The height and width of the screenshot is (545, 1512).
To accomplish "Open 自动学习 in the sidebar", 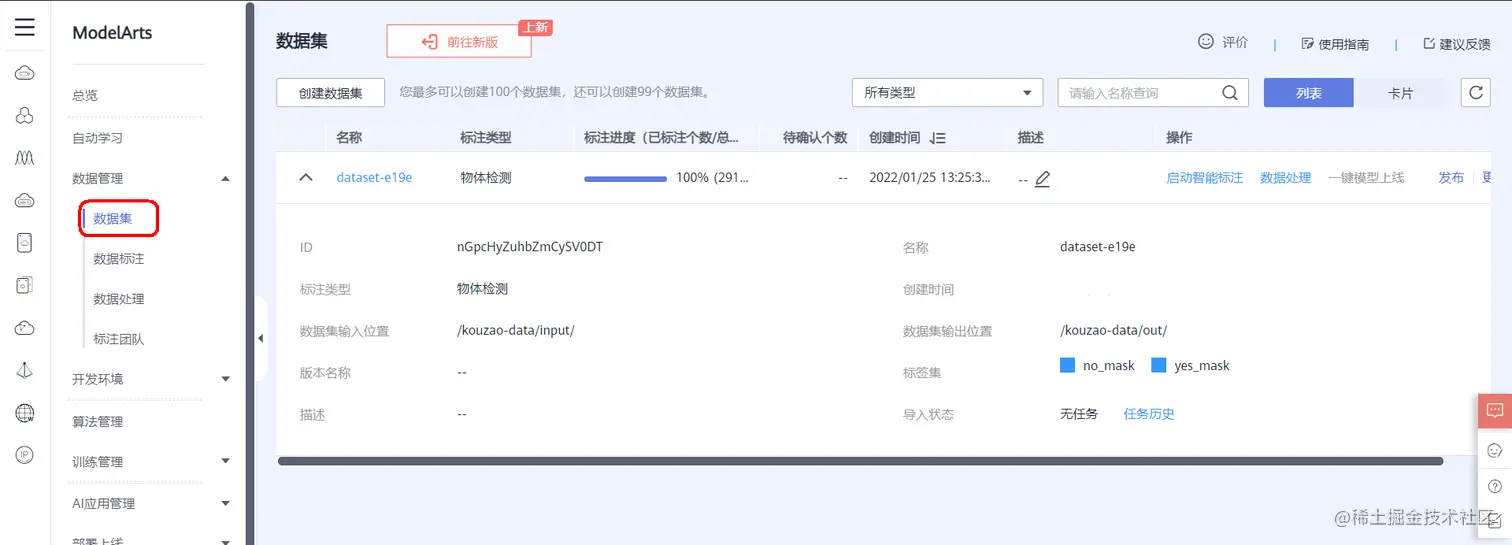I will pos(97,138).
